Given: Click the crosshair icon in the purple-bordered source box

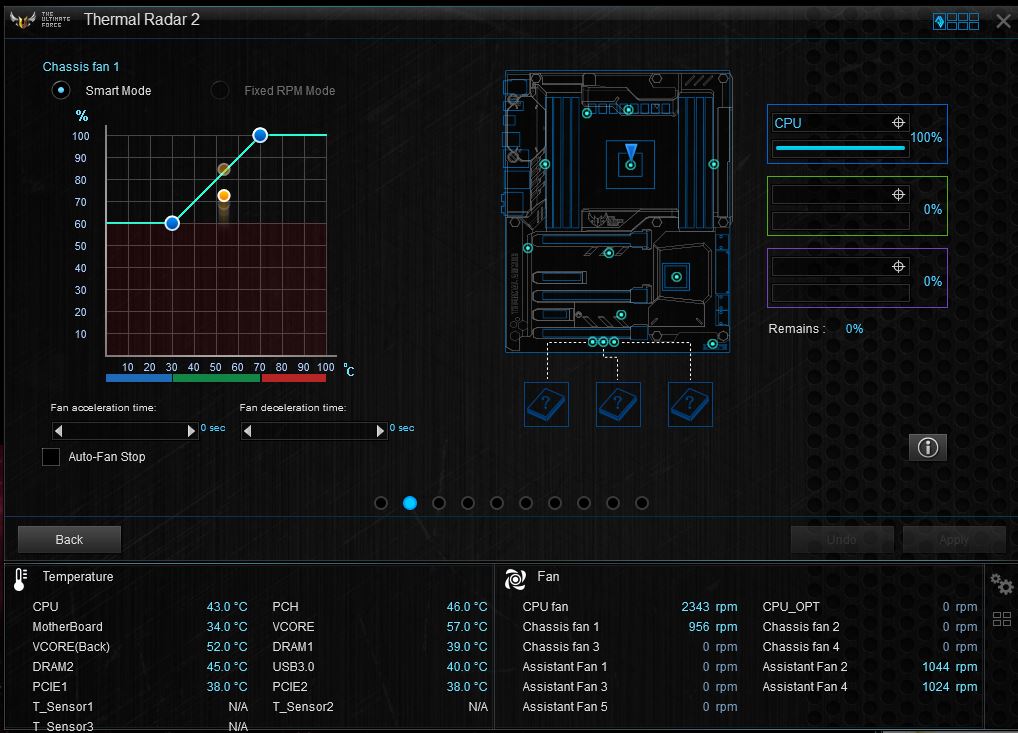Looking at the screenshot, I should (899, 266).
